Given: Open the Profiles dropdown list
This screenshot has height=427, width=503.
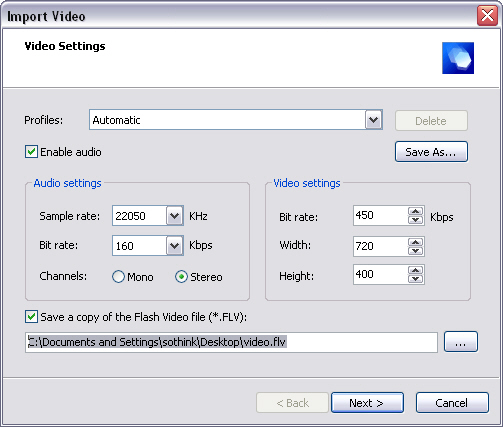Looking at the screenshot, I should (x=373, y=120).
